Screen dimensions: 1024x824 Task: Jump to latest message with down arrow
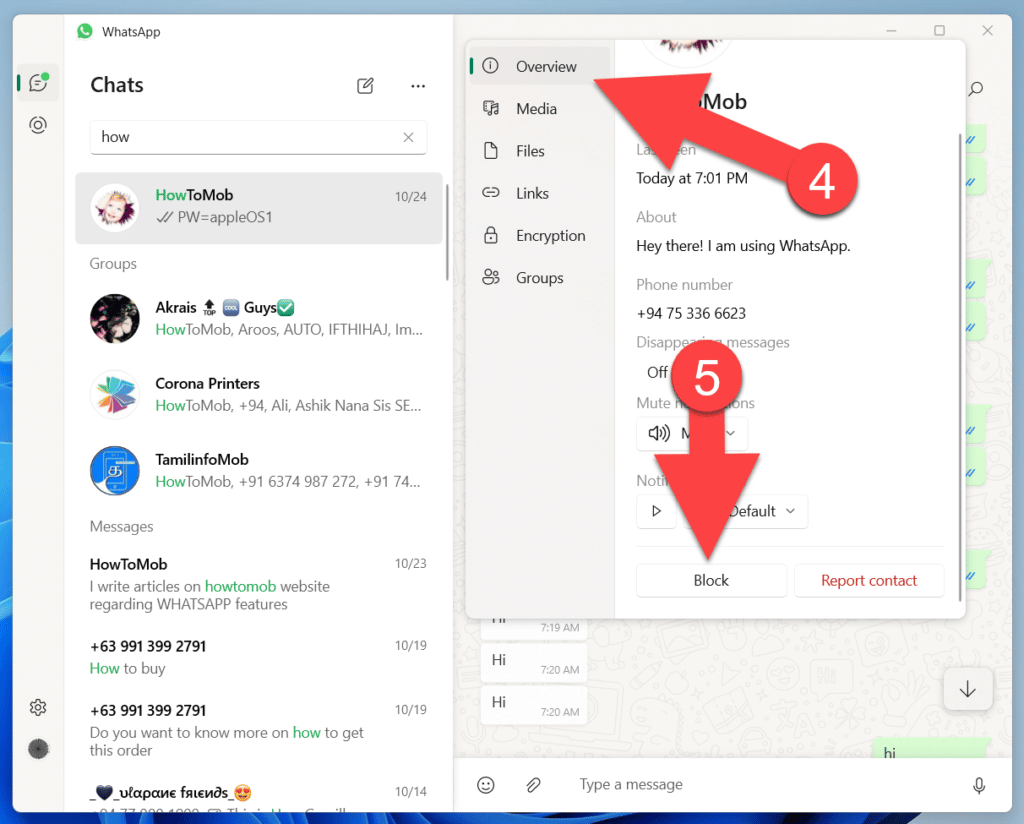(968, 689)
